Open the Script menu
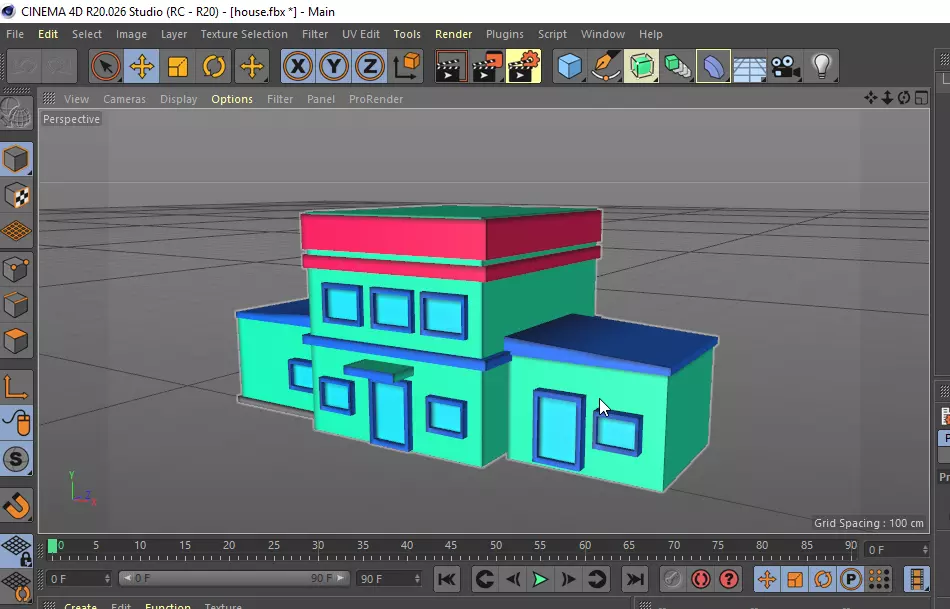Image resolution: width=950 pixels, height=609 pixels. pyautogui.click(x=553, y=34)
